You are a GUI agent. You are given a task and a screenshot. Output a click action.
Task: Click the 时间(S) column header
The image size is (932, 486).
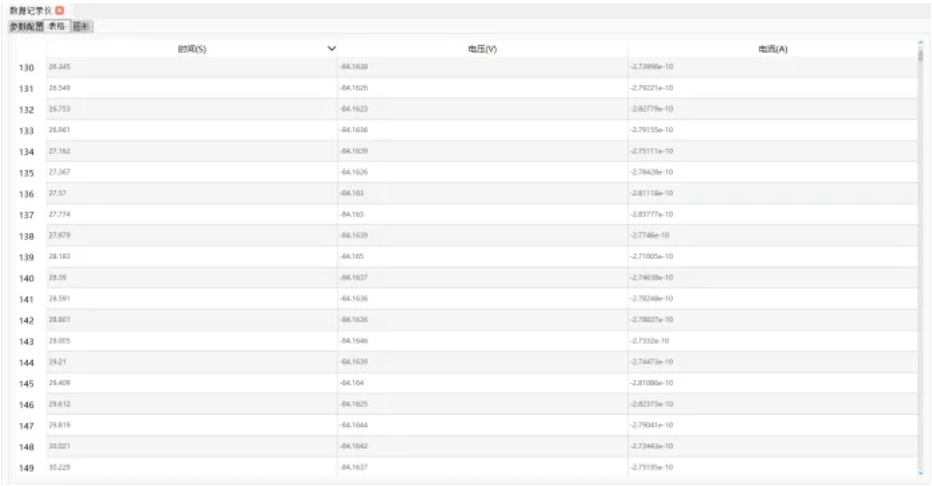[190, 48]
